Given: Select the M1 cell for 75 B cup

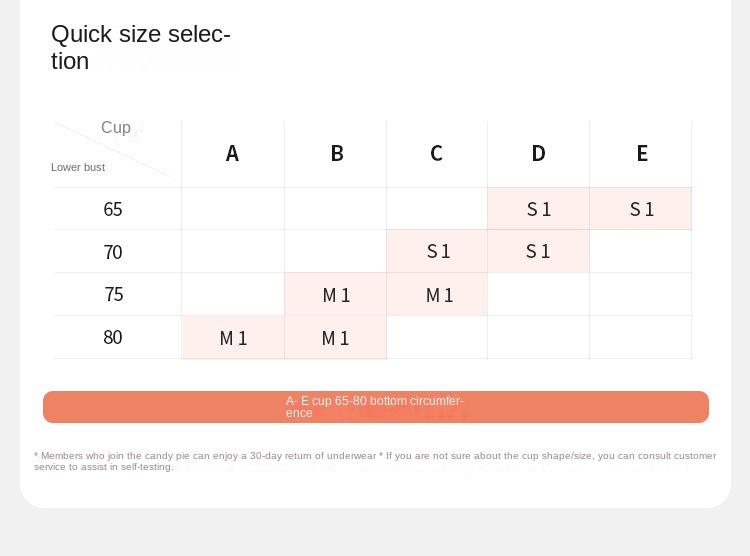Looking at the screenshot, I should pos(336,295).
